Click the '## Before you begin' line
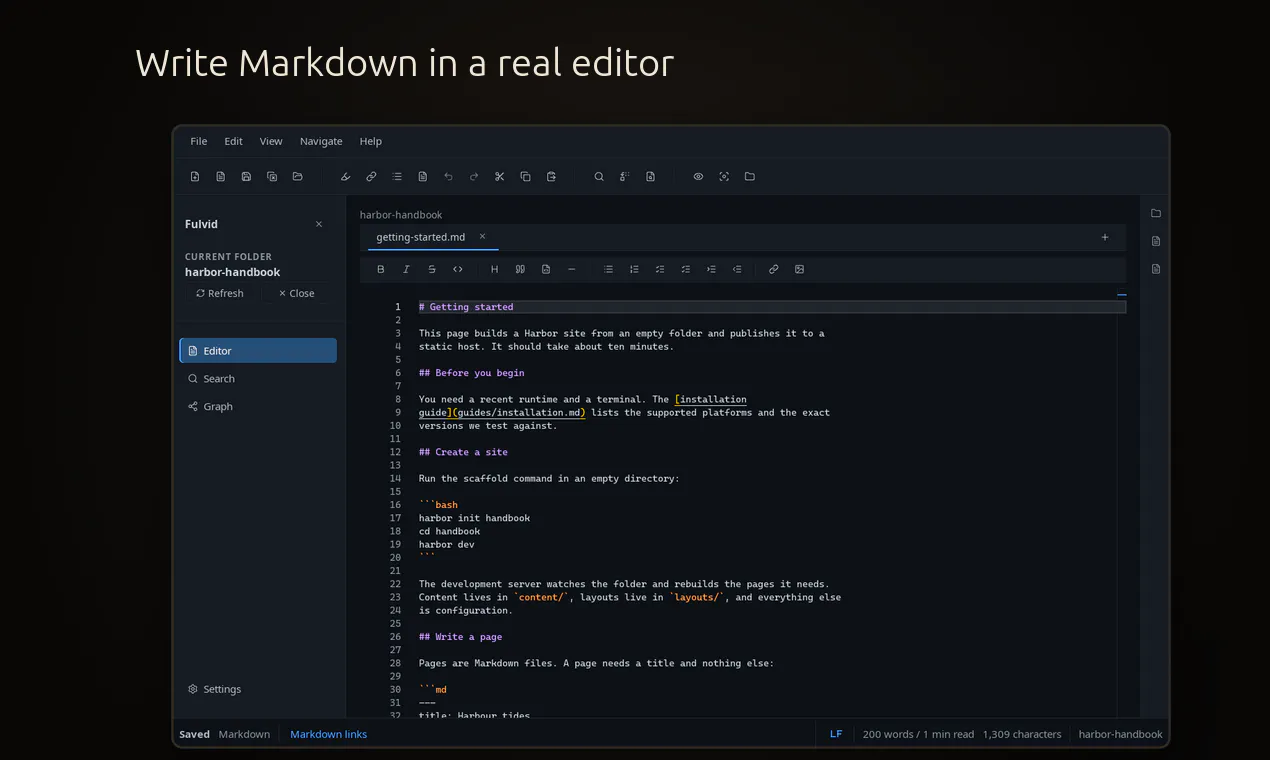Viewport: 1270px width, 760px height. pos(472,373)
